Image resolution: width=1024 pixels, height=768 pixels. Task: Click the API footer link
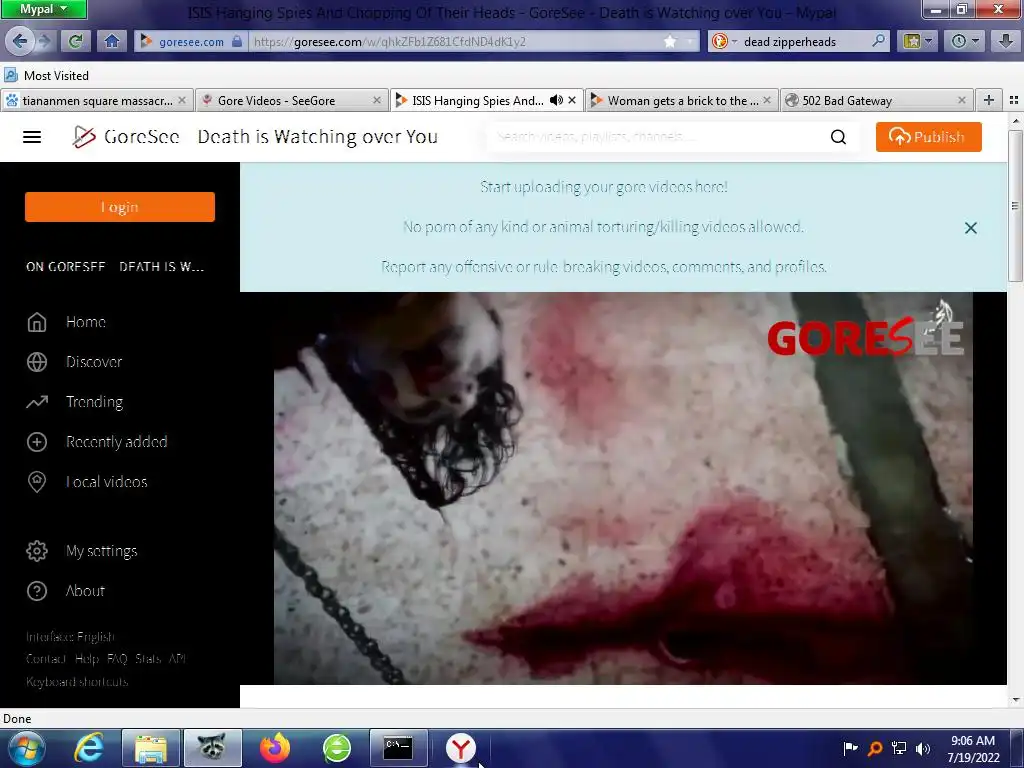(177, 659)
